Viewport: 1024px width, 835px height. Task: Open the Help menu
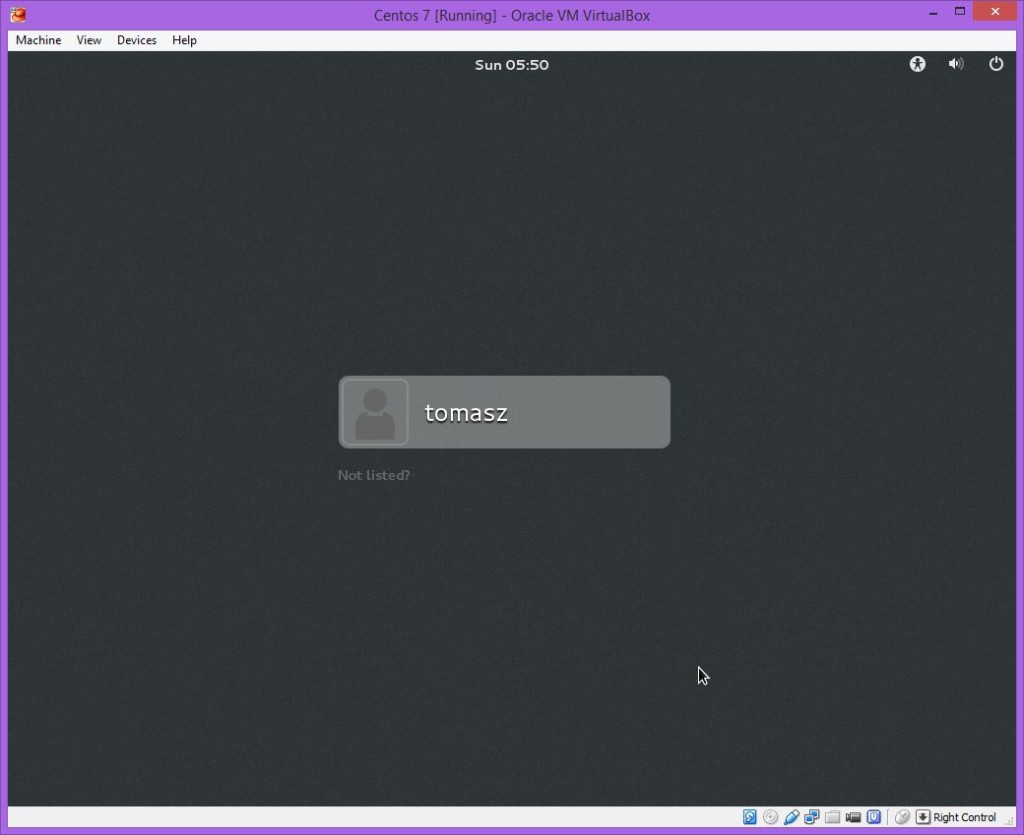click(x=184, y=40)
